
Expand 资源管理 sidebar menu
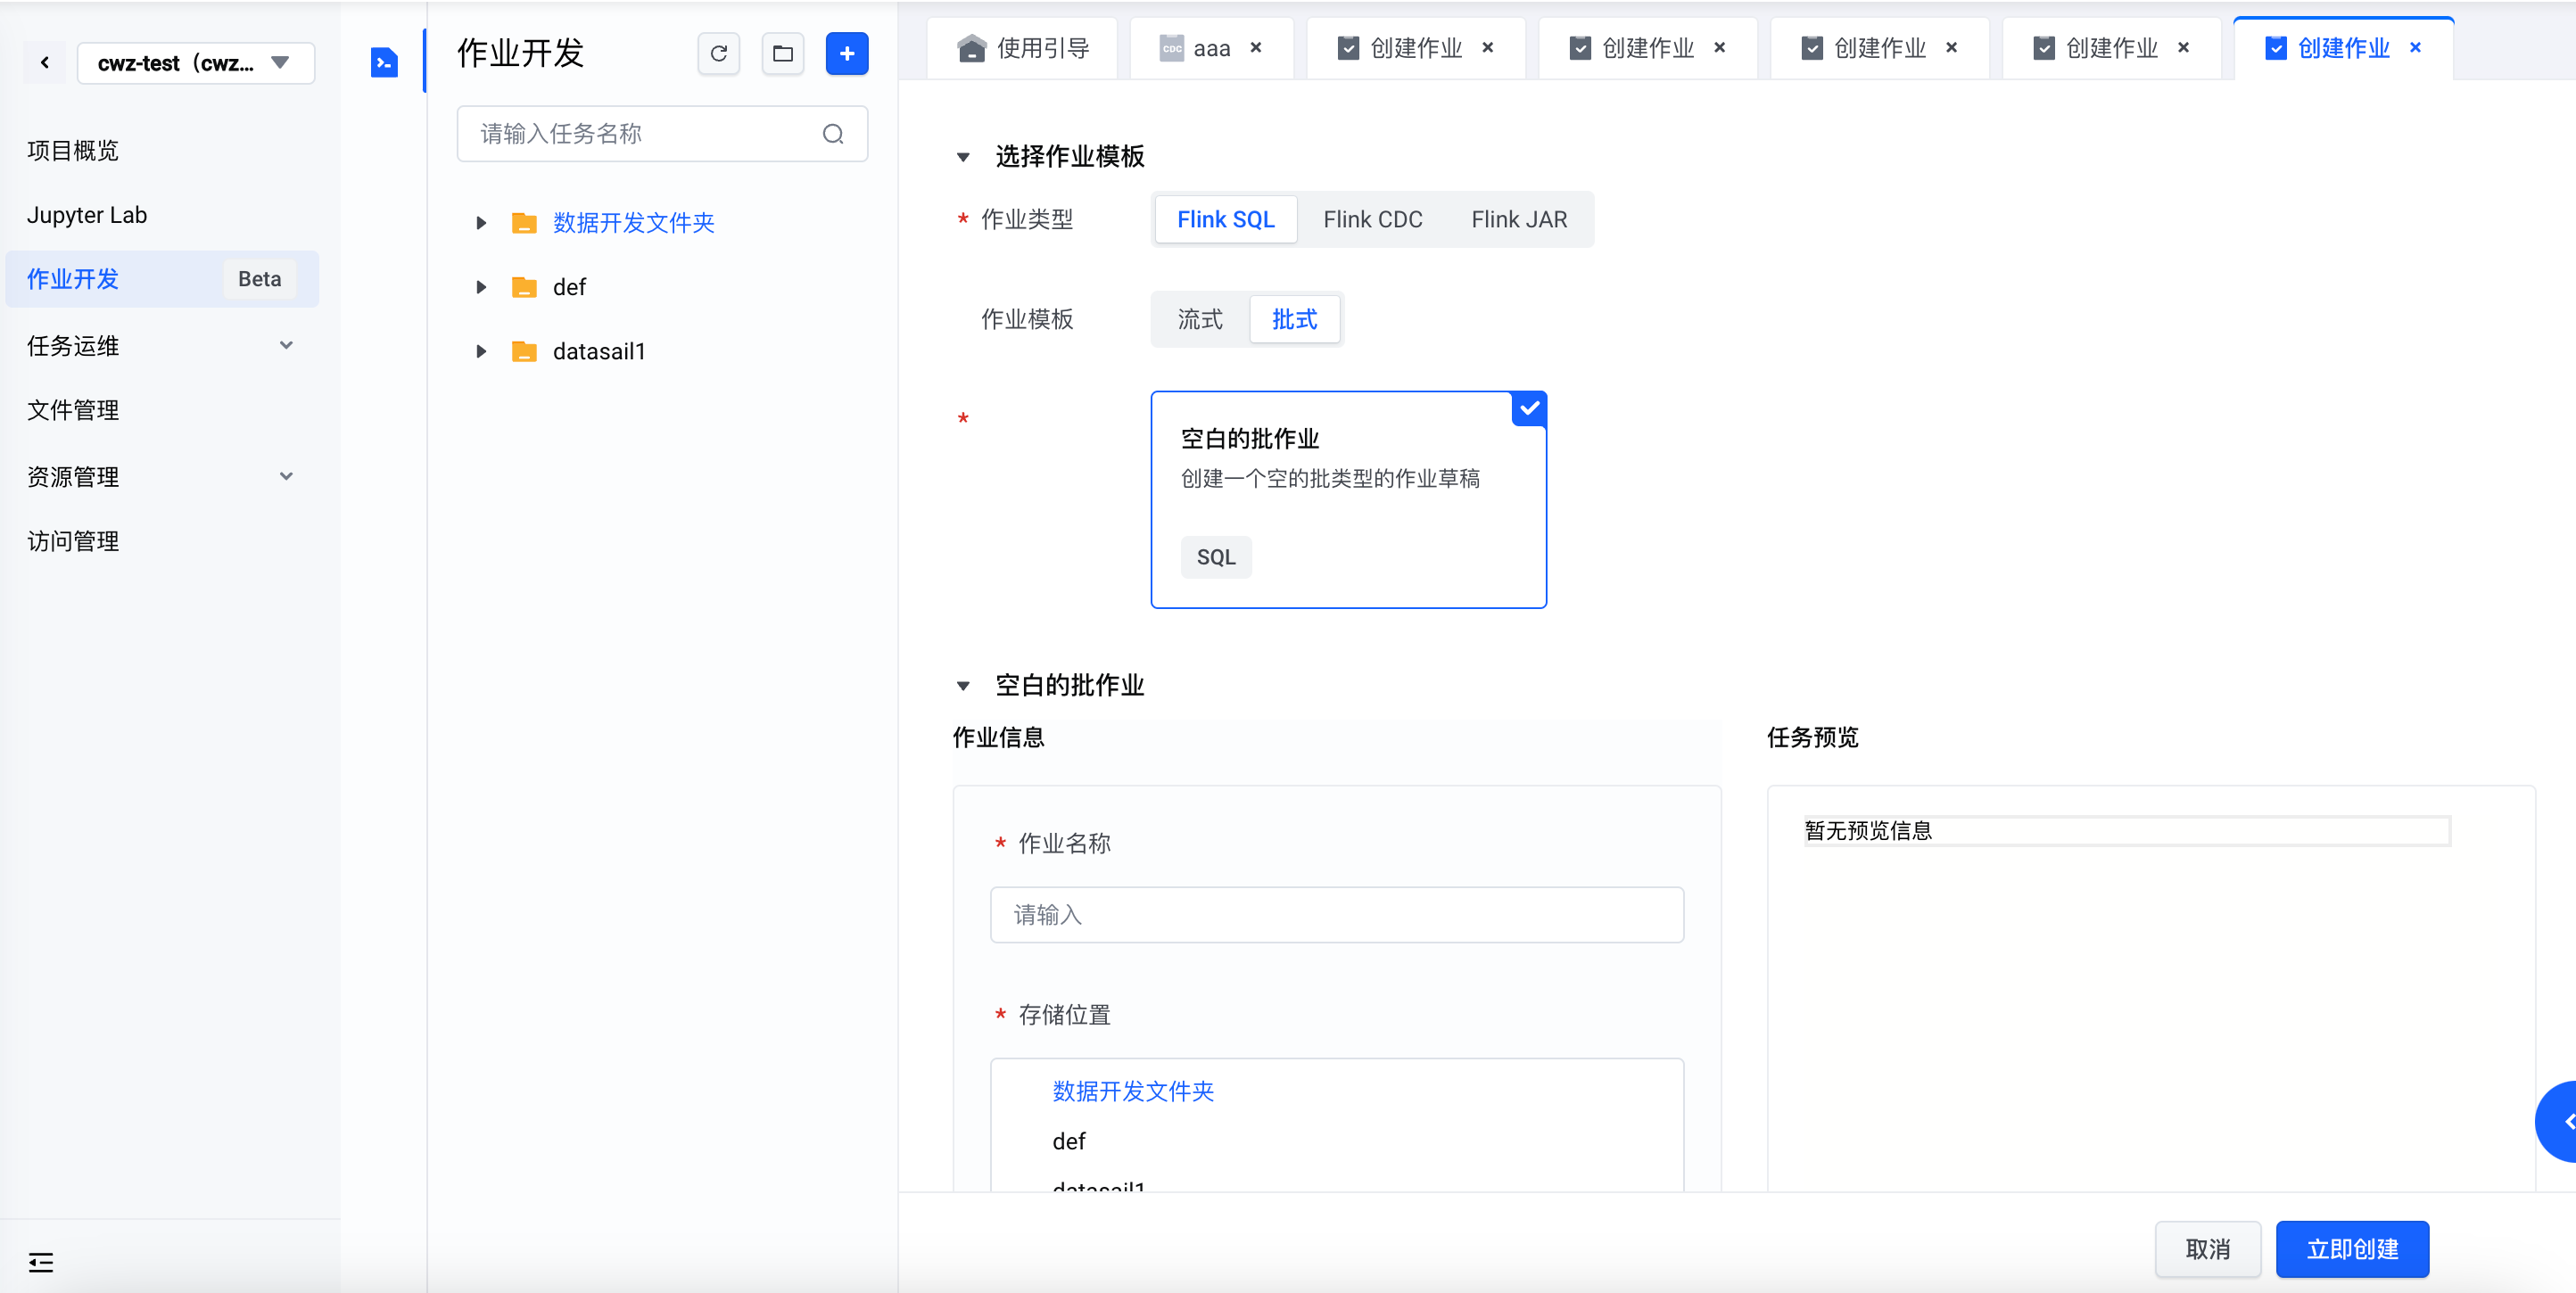(162, 477)
